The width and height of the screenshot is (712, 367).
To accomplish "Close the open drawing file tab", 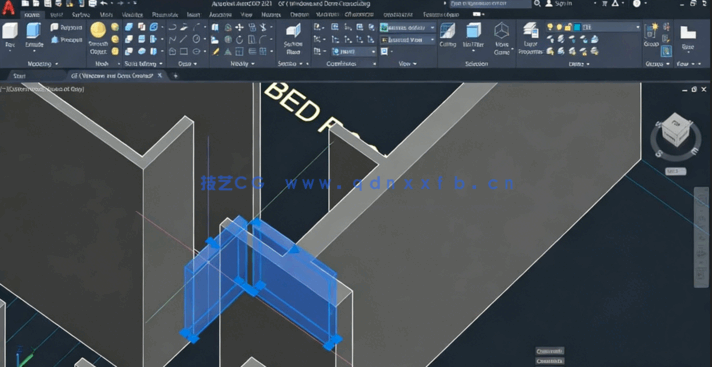I will pos(160,75).
